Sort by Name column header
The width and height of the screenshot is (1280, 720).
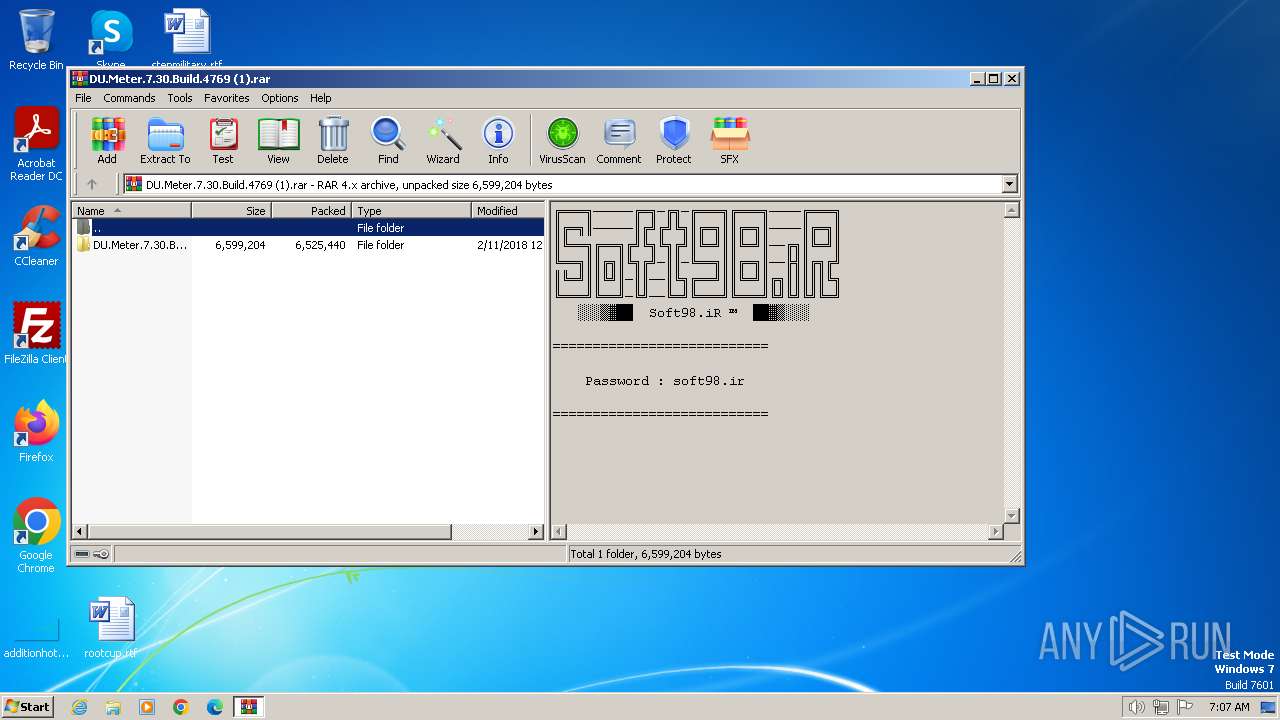coord(131,210)
